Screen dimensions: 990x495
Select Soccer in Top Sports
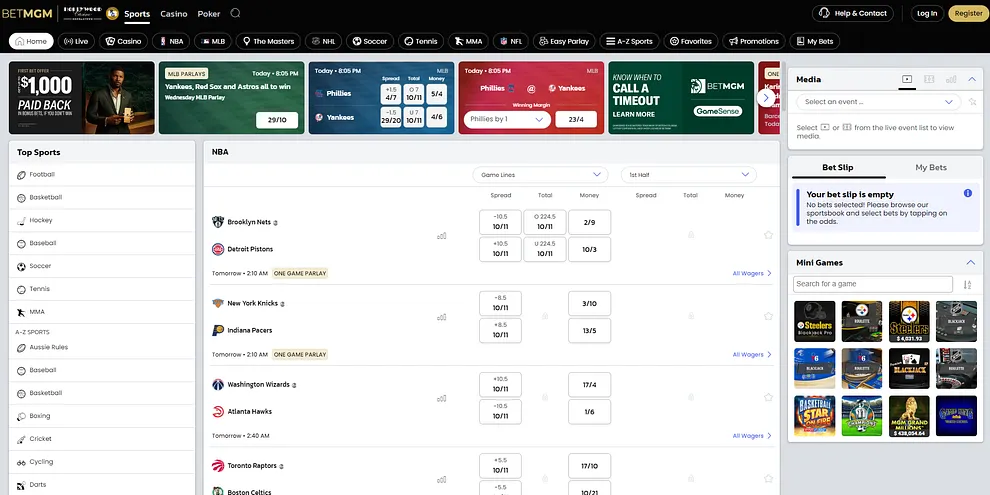pyautogui.click(x=102, y=266)
